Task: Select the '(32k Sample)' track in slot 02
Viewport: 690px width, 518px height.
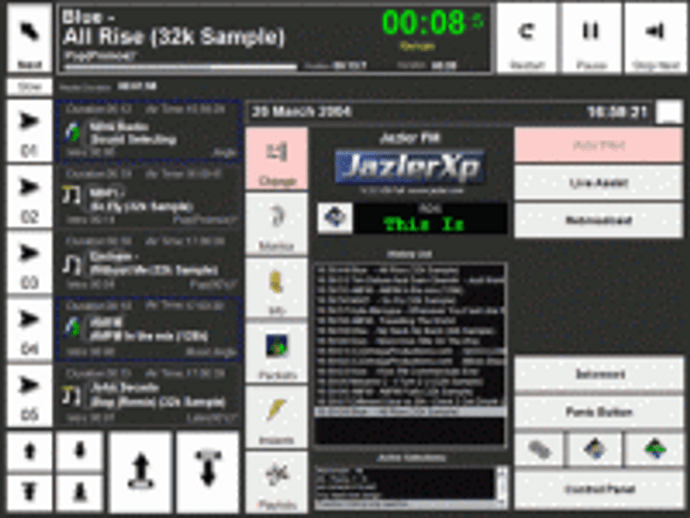Action: pyautogui.click(x=148, y=196)
